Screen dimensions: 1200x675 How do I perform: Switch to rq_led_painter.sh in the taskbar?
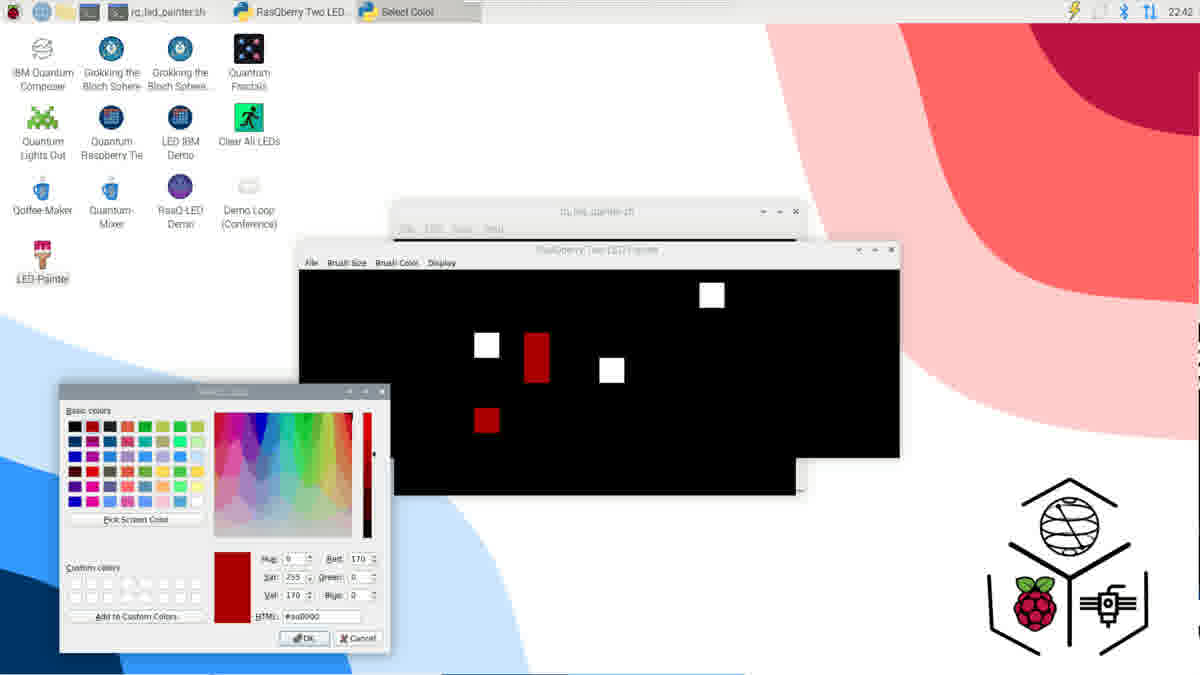coord(166,12)
